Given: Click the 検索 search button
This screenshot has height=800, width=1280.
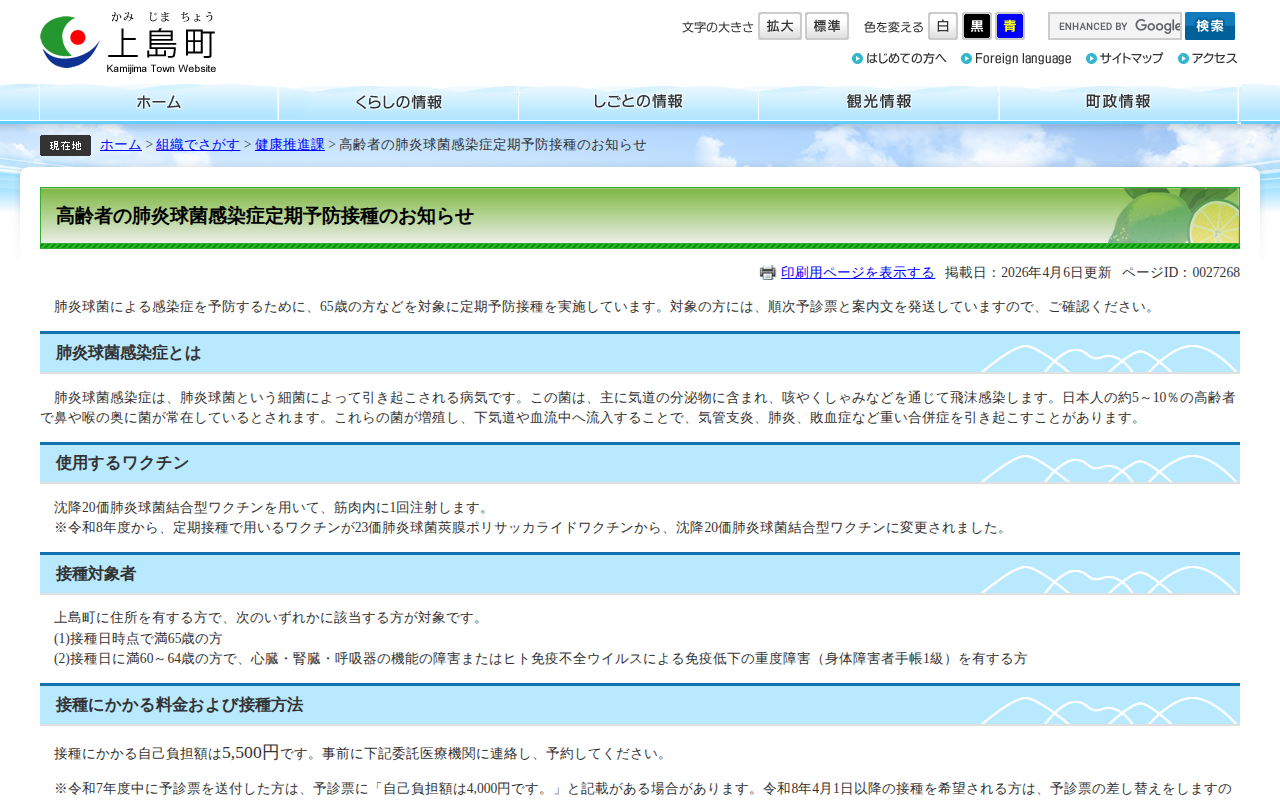Looking at the screenshot, I should click(1210, 26).
